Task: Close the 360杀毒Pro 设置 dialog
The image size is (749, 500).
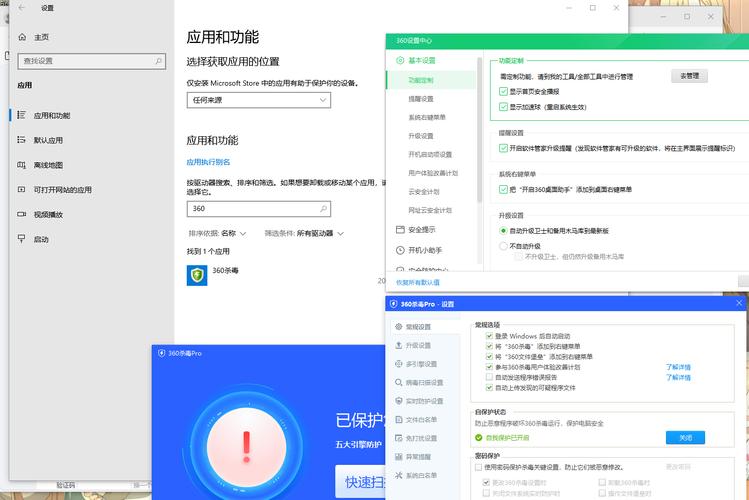Action: 739,303
